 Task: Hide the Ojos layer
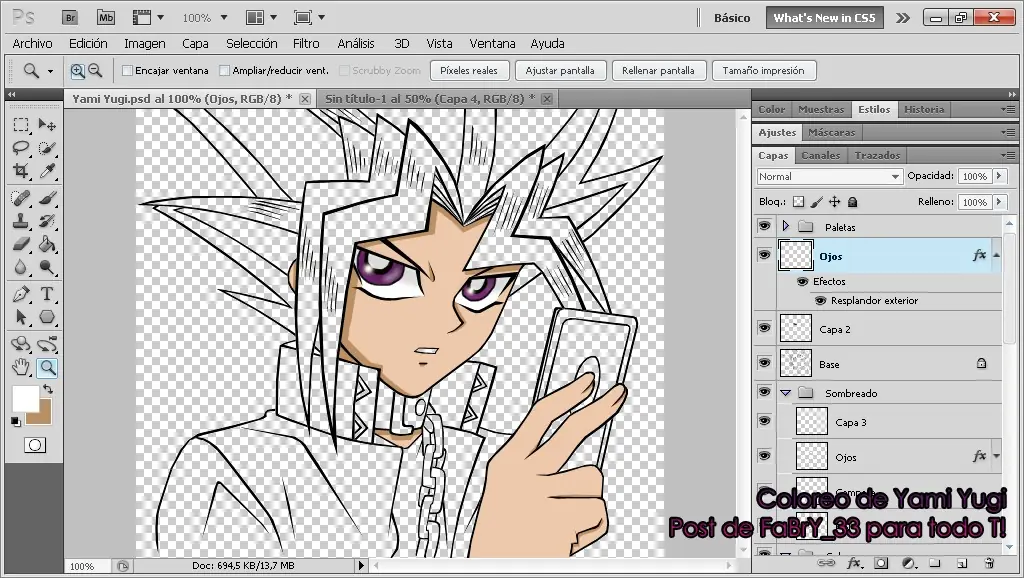[x=764, y=255]
